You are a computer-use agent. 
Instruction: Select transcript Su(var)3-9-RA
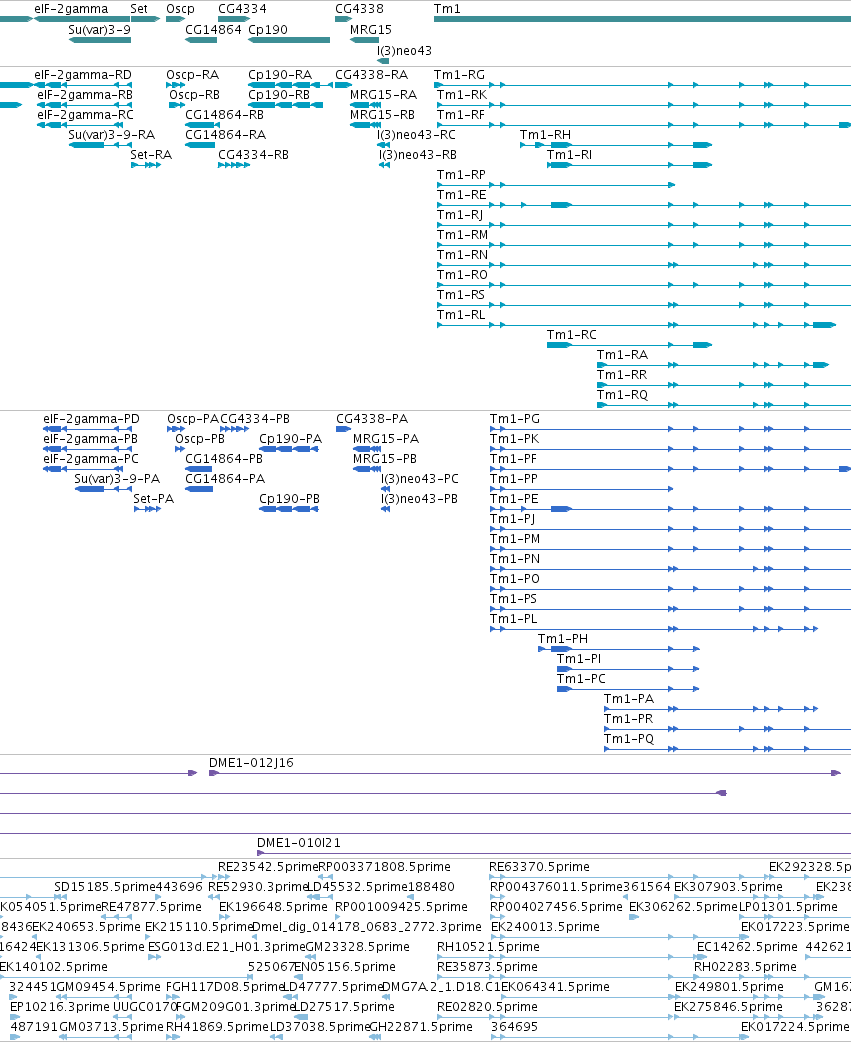tap(112, 135)
